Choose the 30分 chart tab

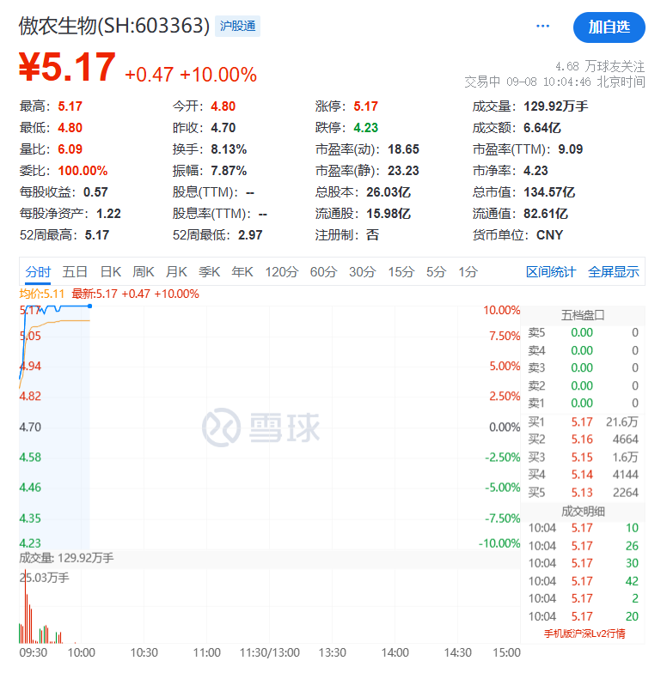(362, 272)
